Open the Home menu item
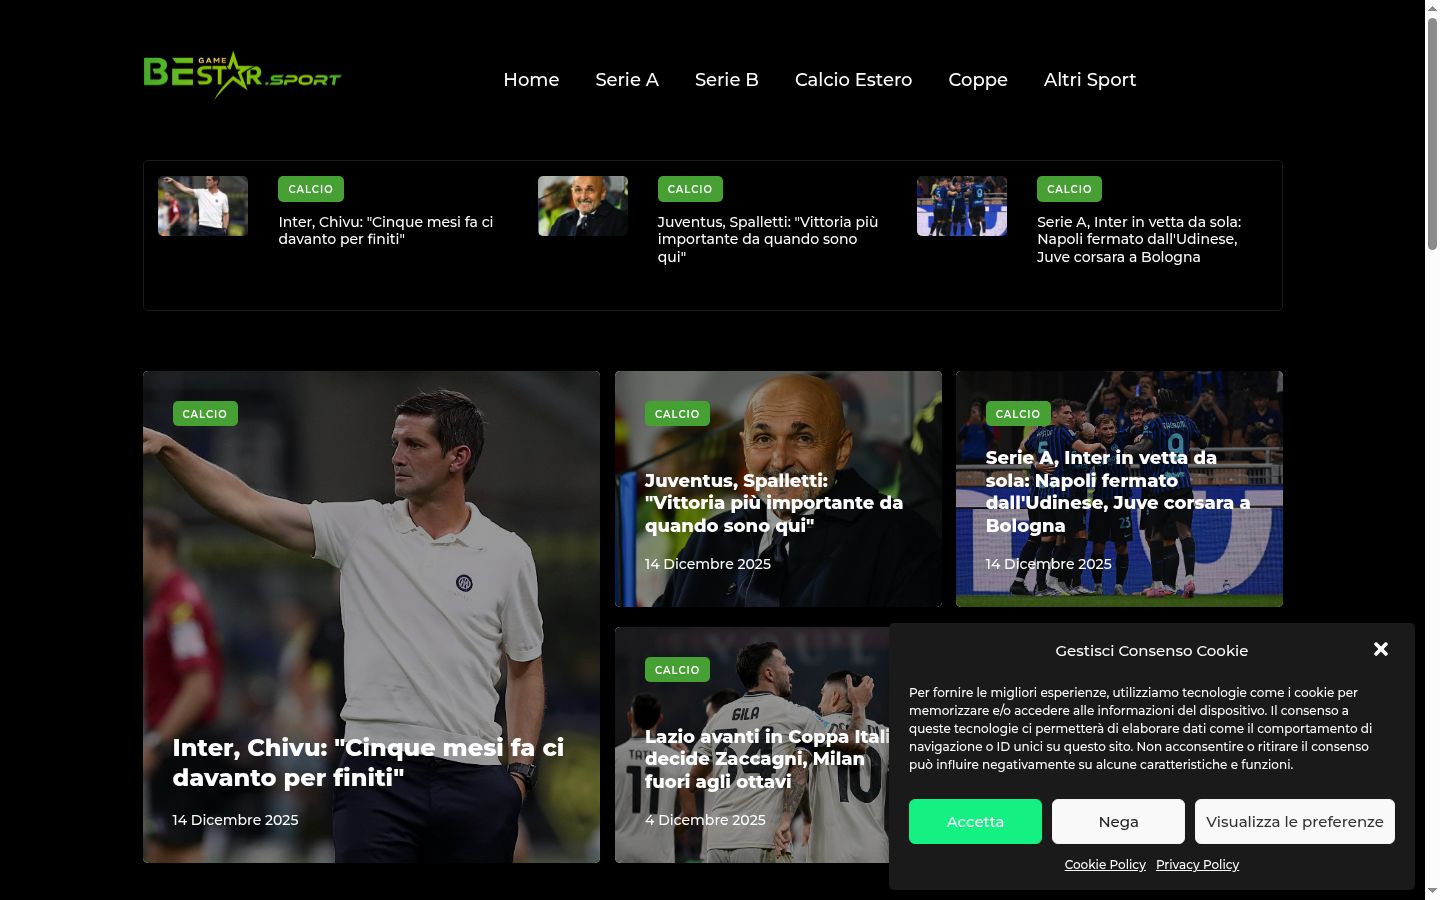The height and width of the screenshot is (900, 1440). coord(531,80)
